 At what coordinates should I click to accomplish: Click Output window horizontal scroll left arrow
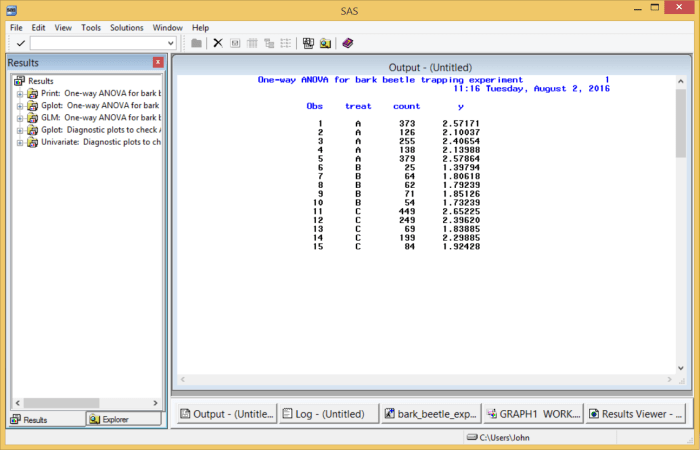(182, 379)
